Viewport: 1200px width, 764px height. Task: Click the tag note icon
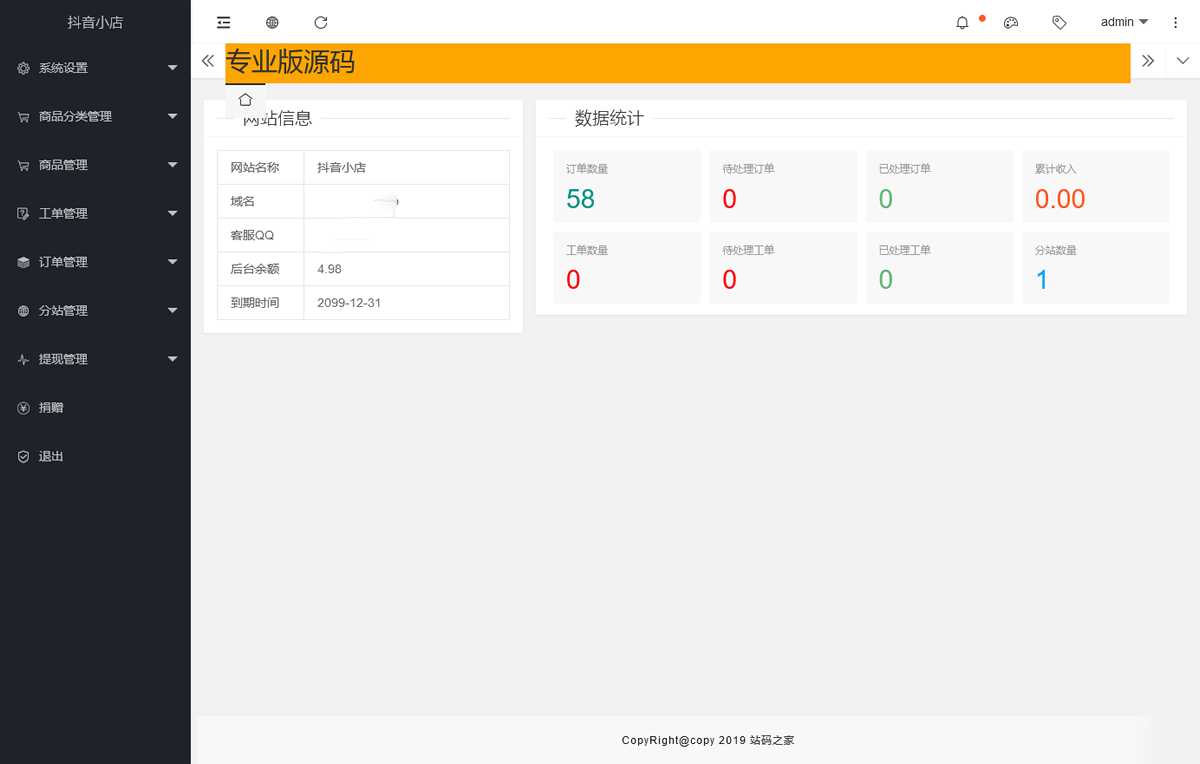click(1059, 22)
